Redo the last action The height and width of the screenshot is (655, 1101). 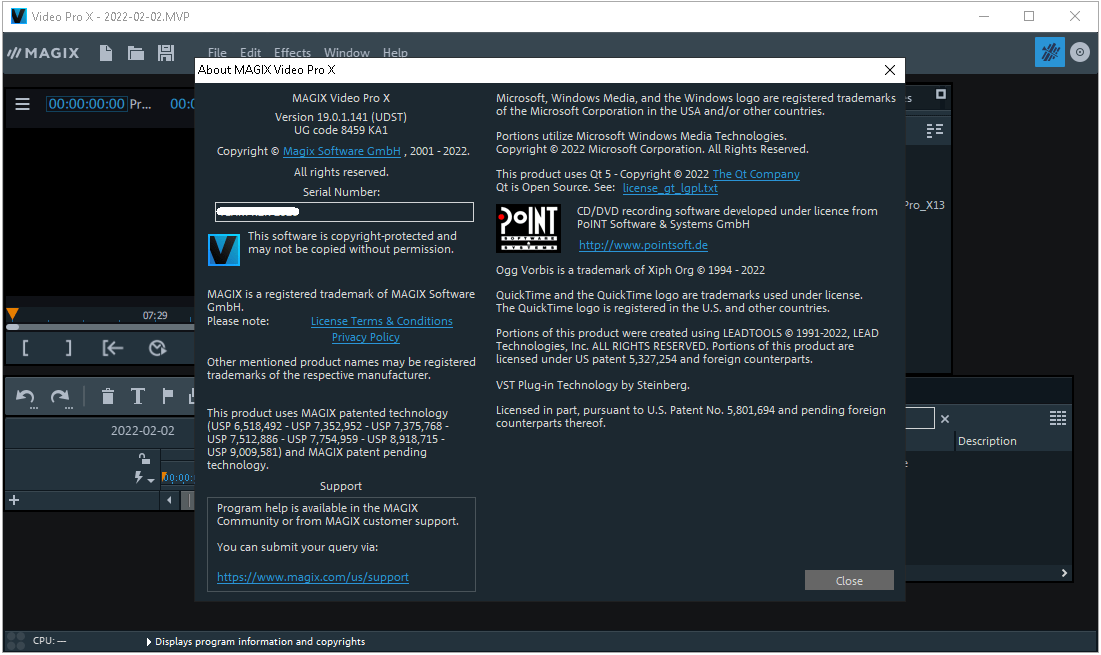60,397
